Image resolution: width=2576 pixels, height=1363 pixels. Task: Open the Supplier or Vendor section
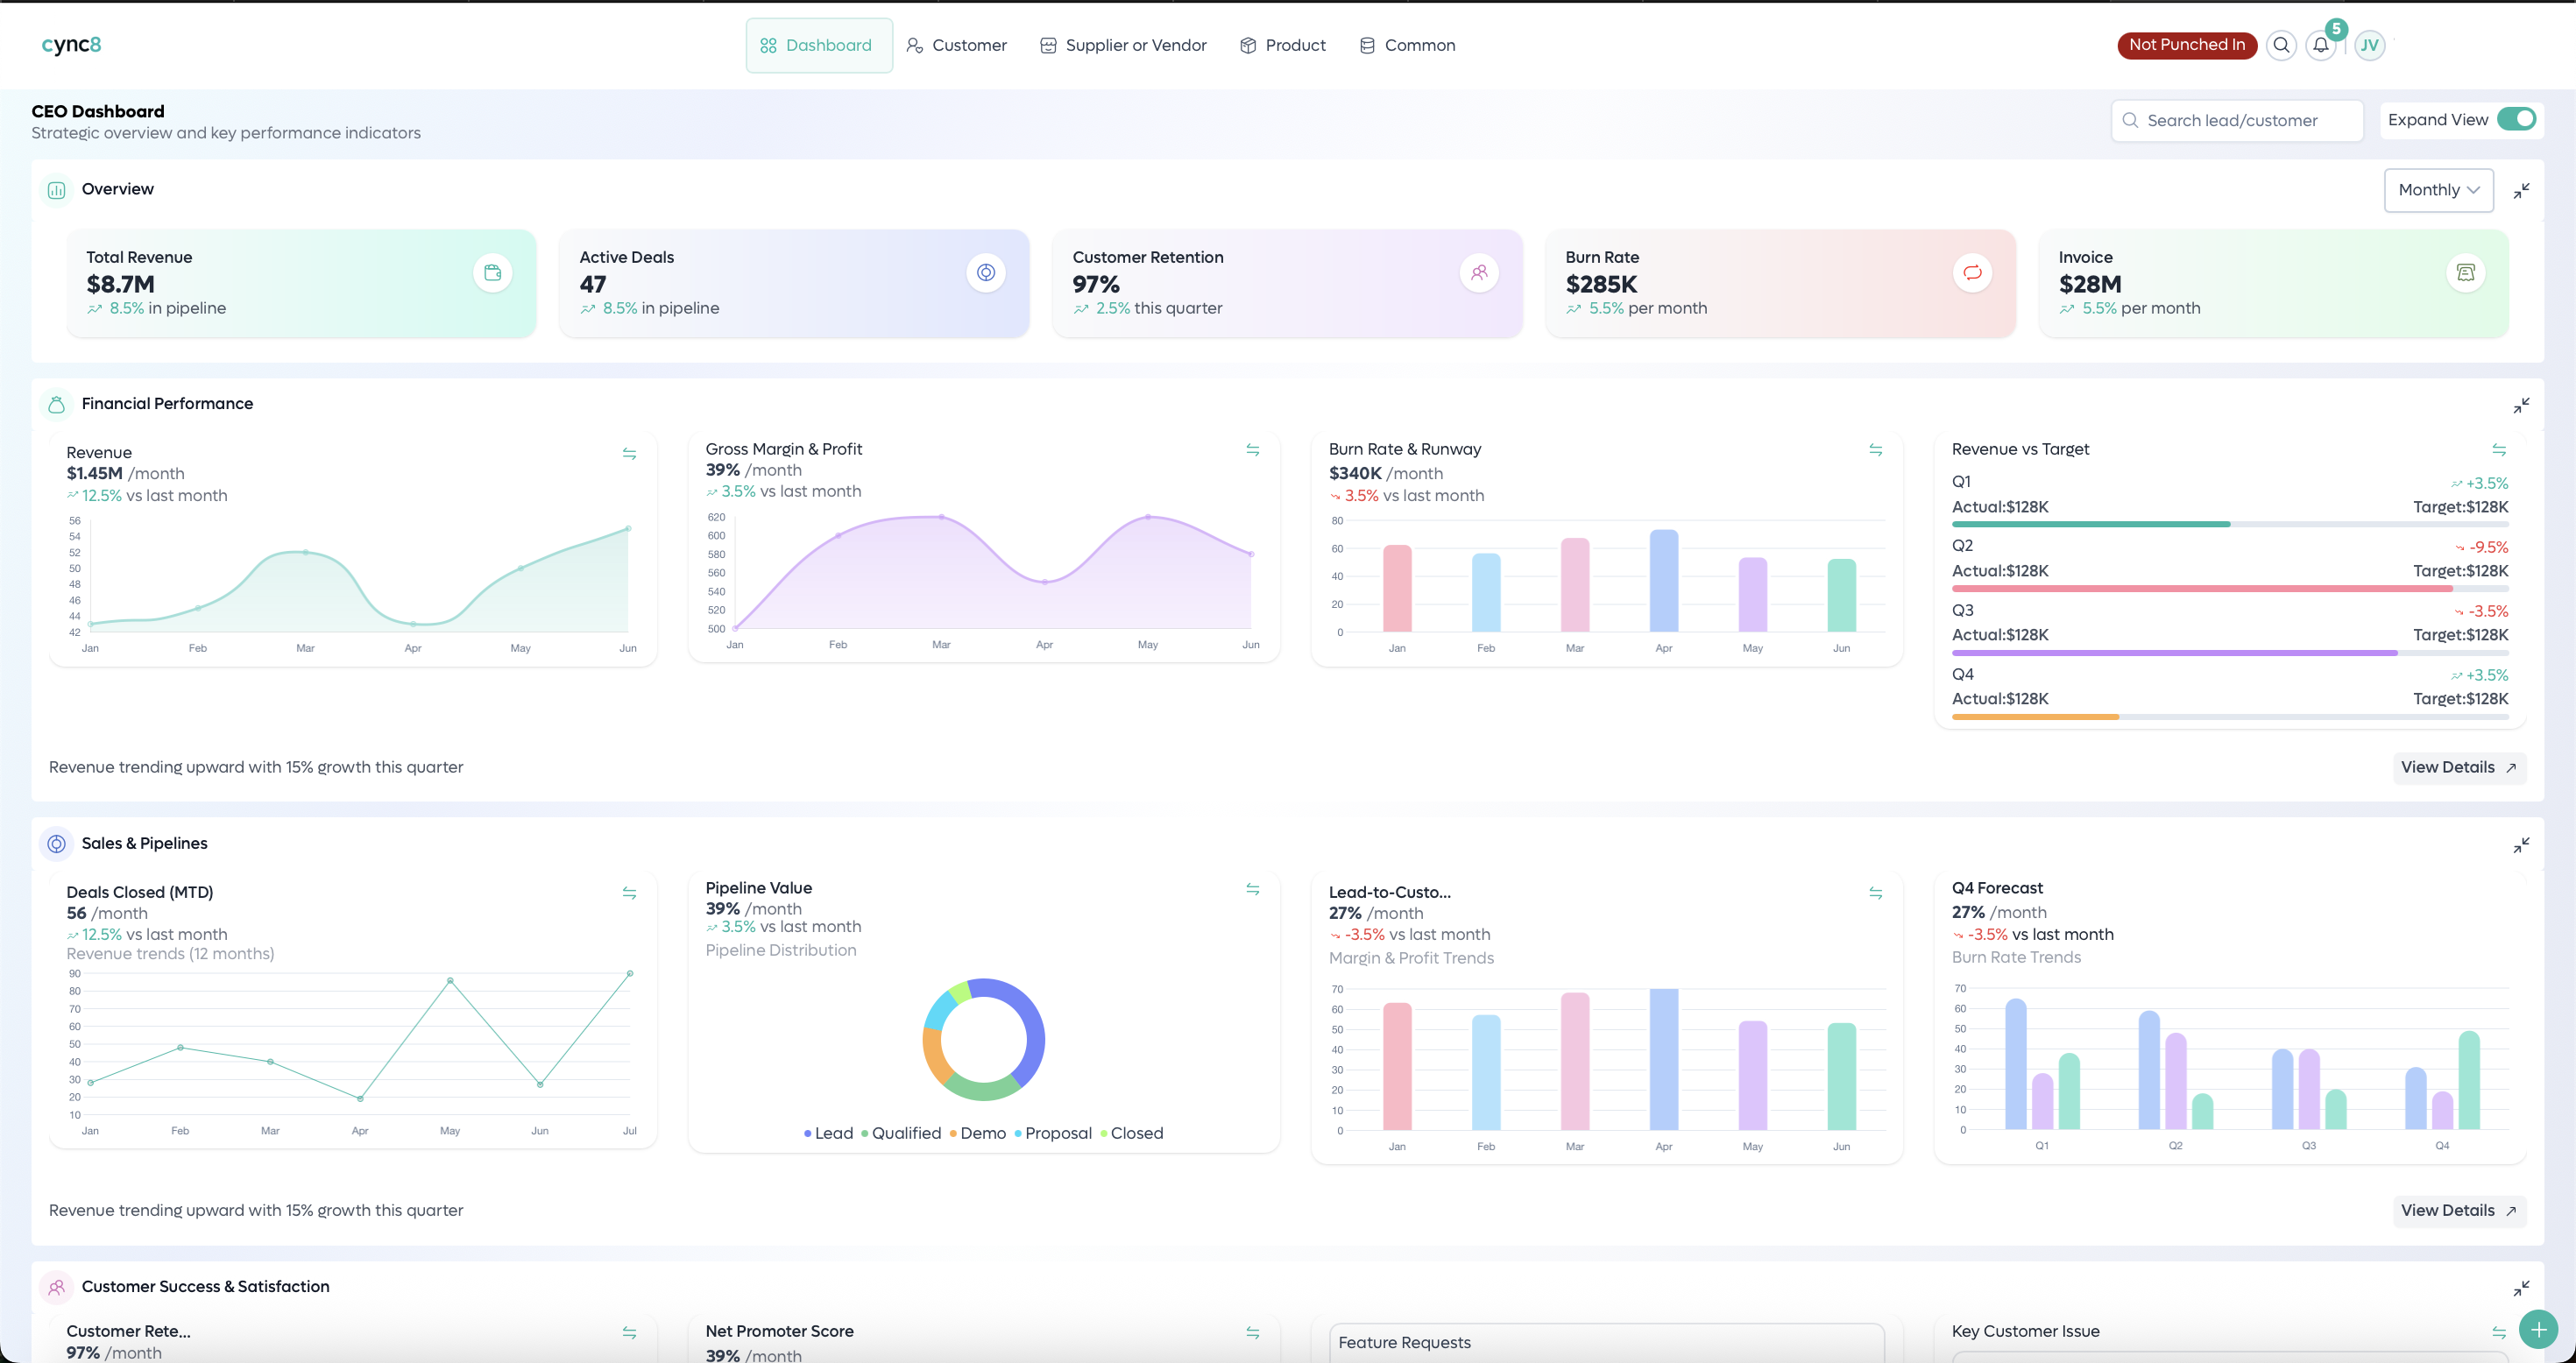[x=1123, y=45]
